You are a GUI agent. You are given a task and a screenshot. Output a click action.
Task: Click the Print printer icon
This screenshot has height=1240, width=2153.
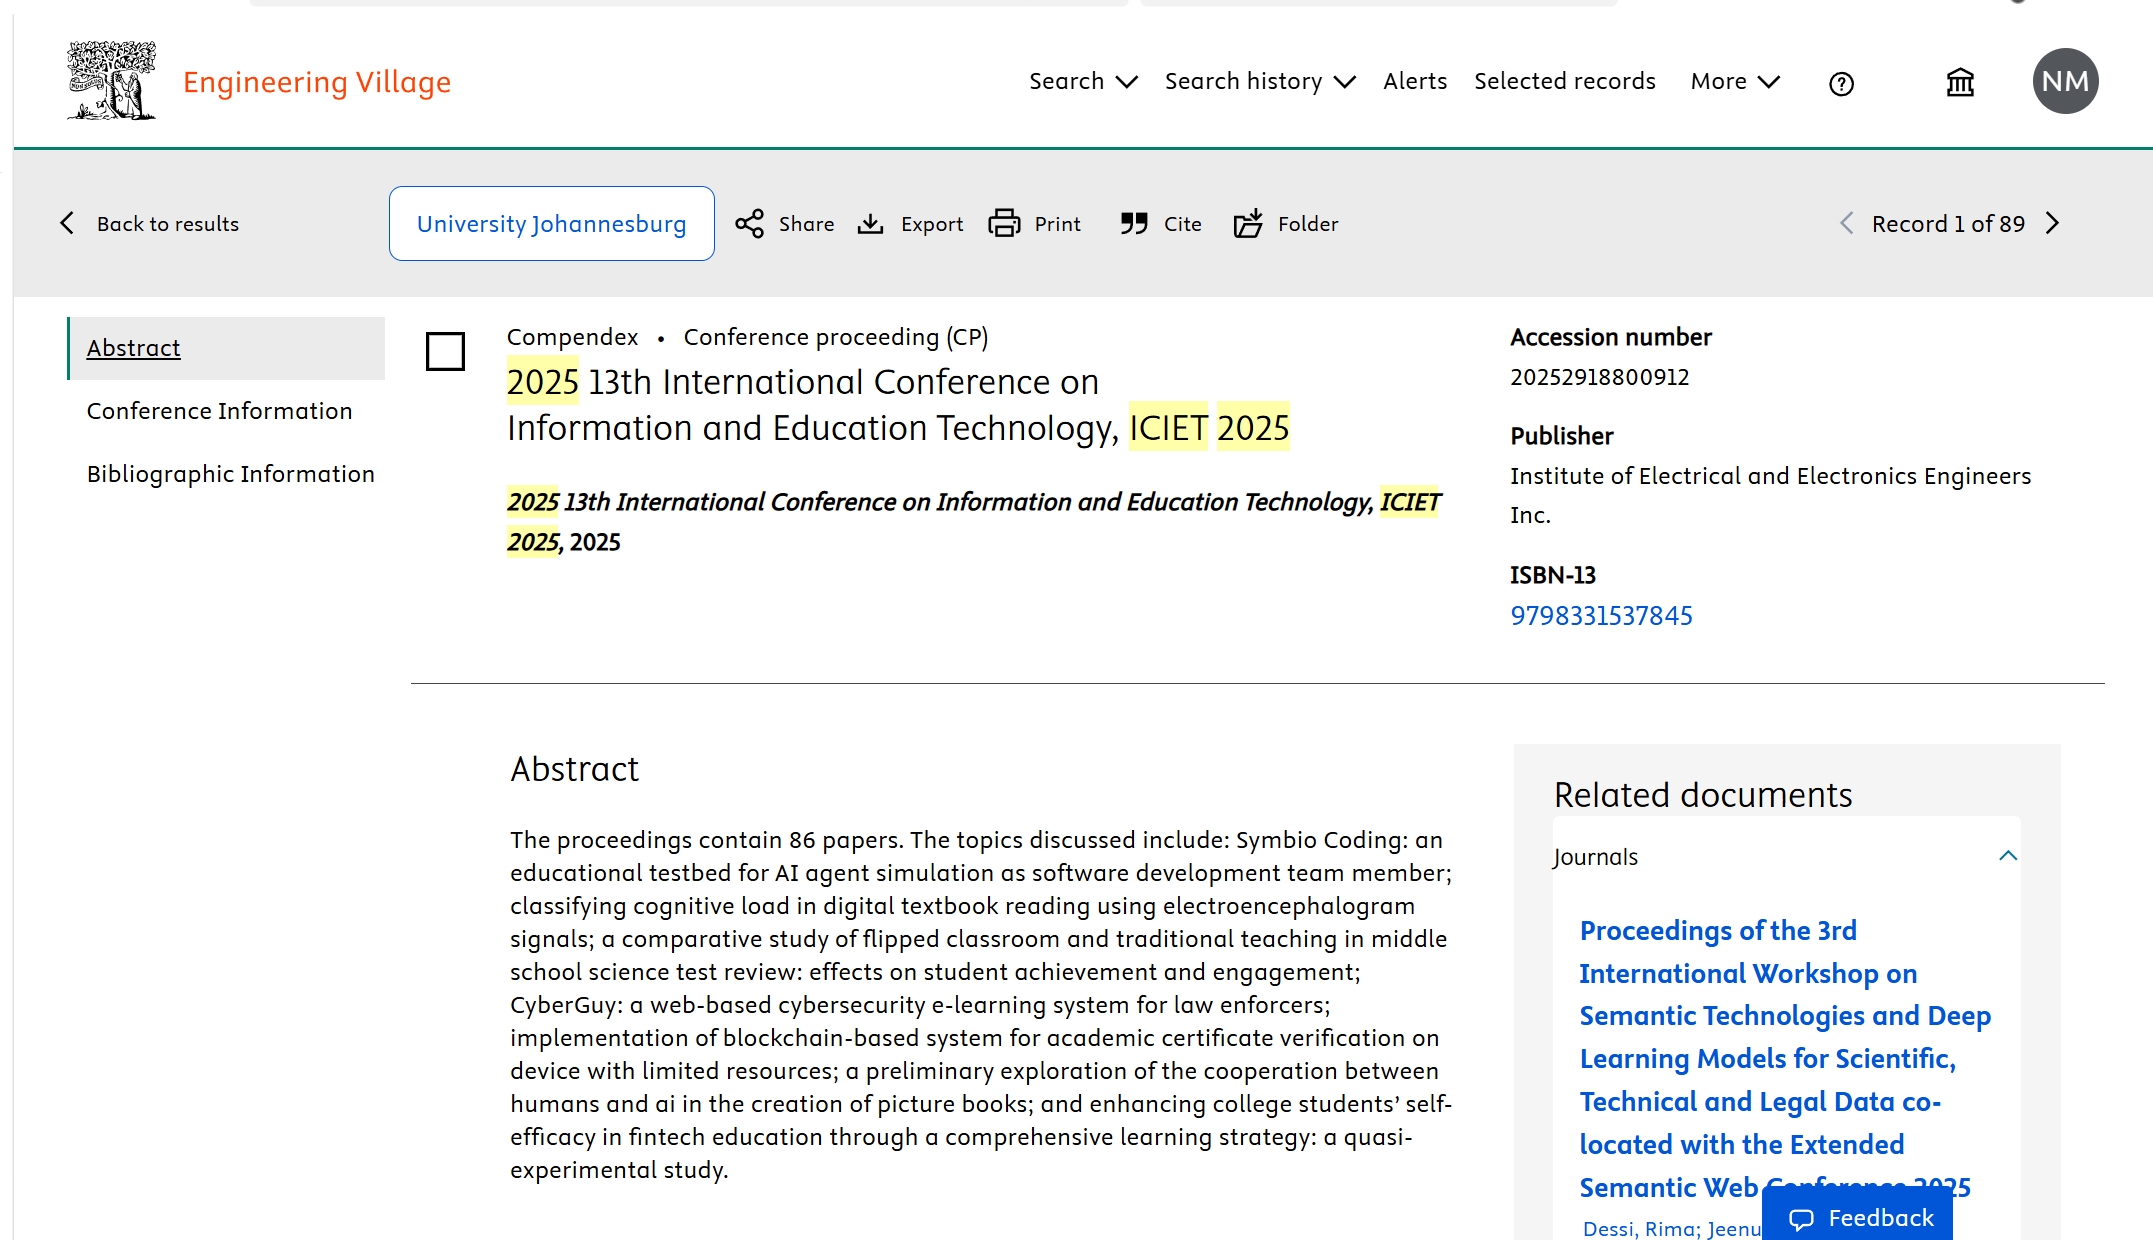[1004, 223]
